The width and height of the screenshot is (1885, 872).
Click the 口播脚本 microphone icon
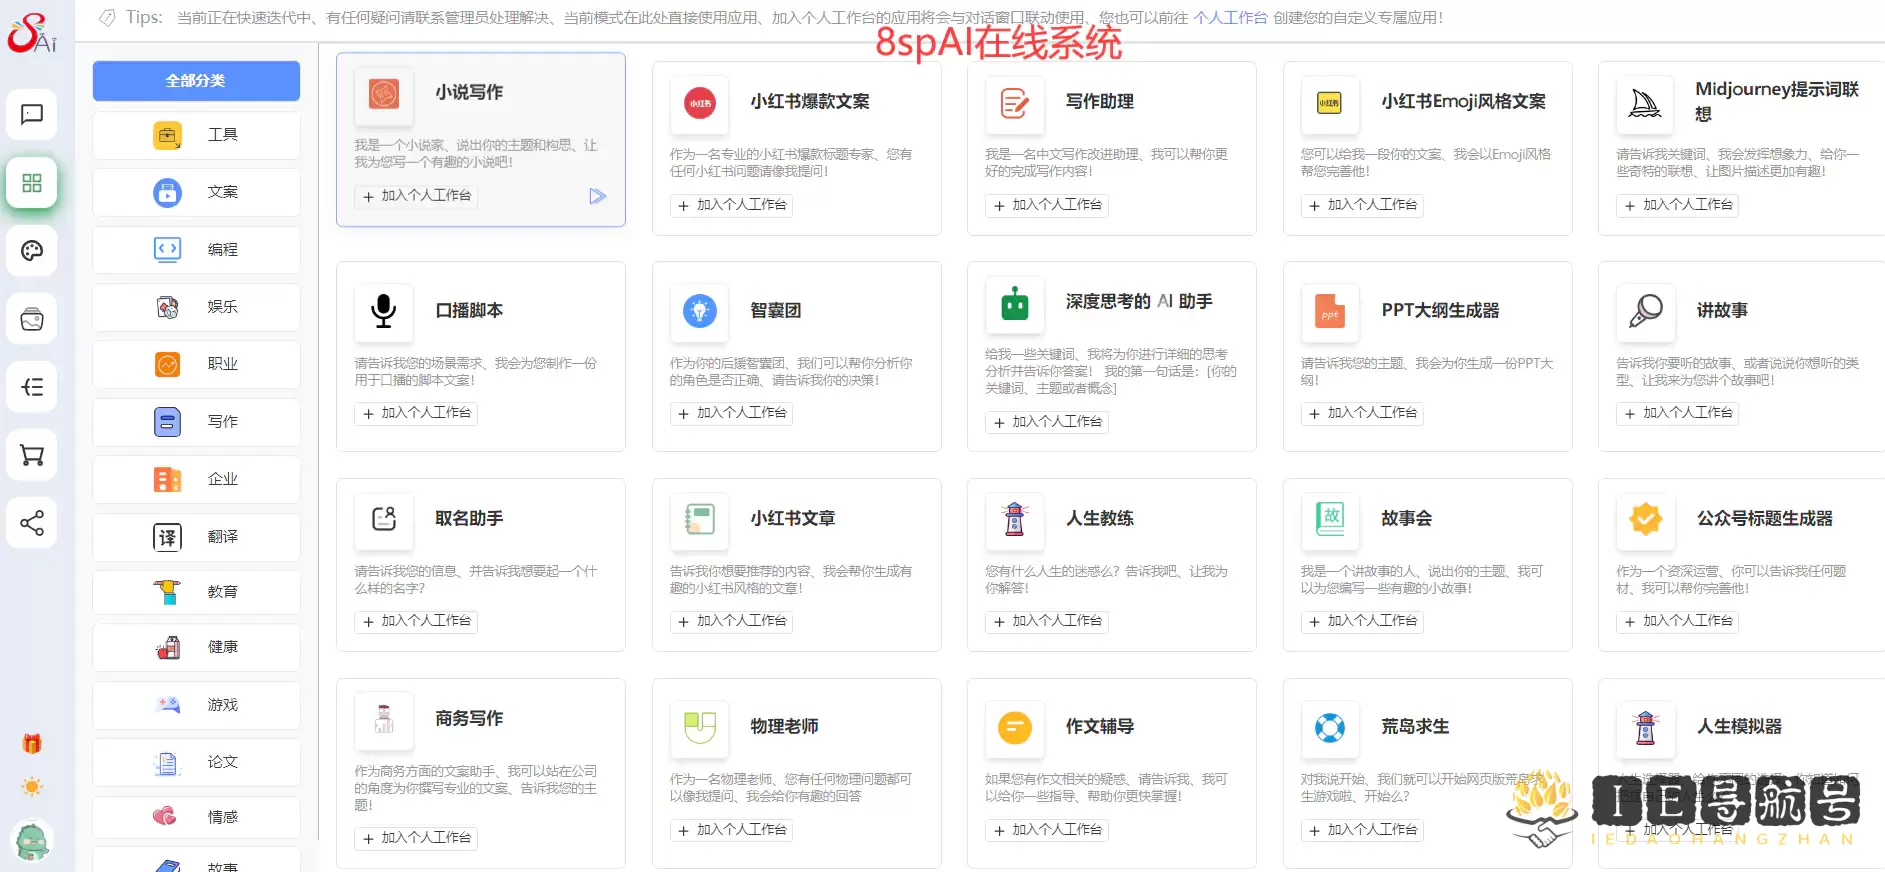(x=384, y=311)
